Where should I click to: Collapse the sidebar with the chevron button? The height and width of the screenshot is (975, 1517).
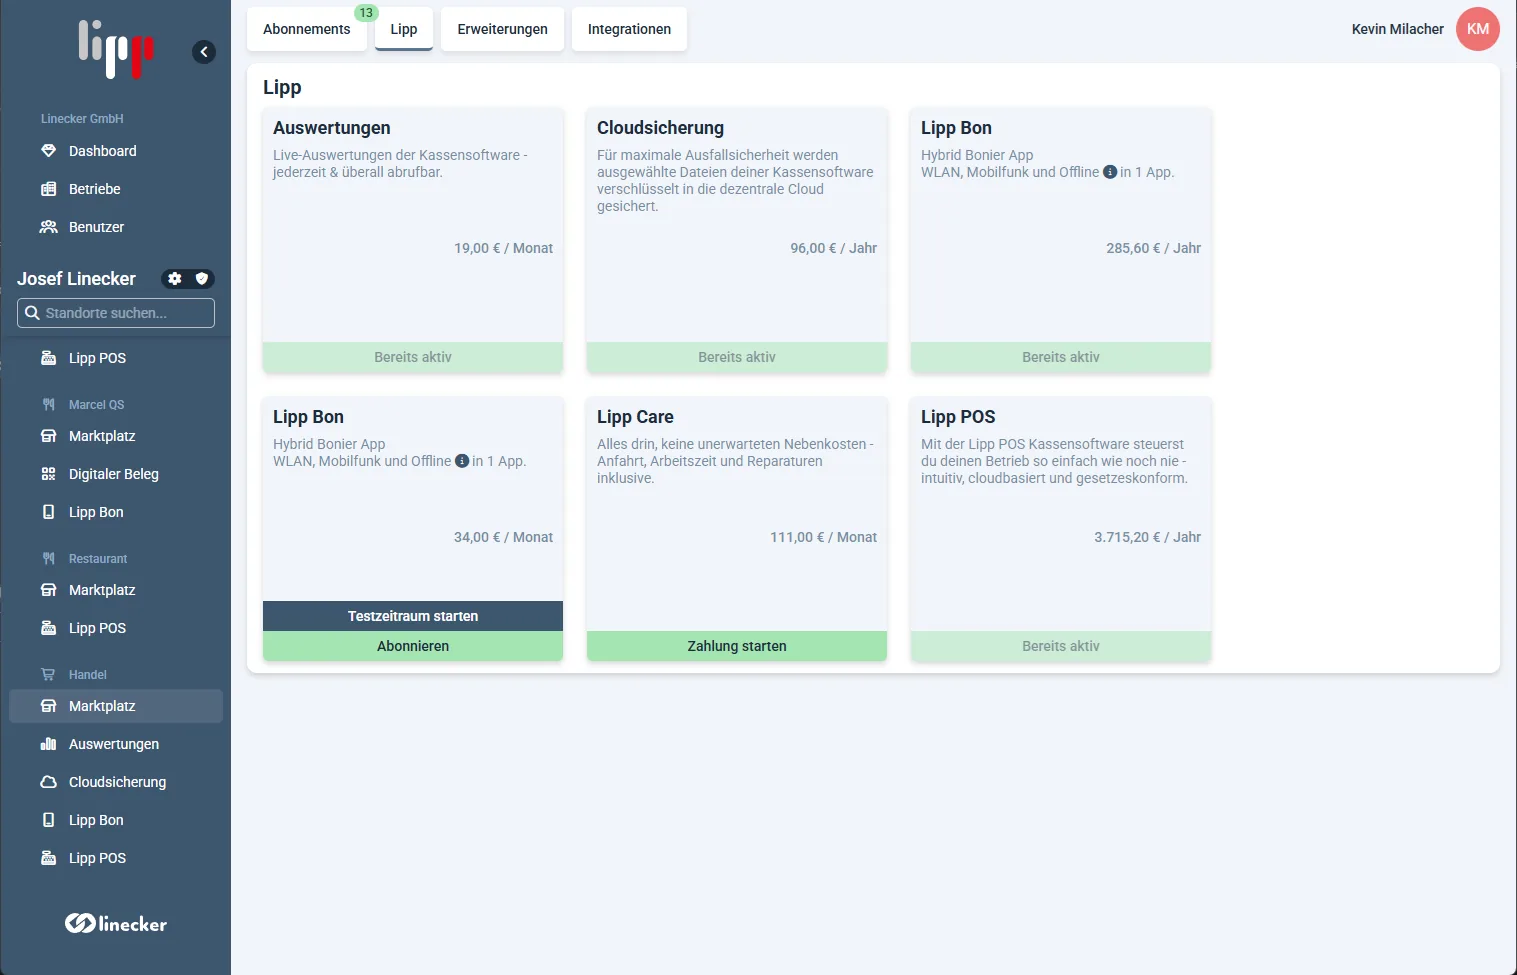(204, 52)
